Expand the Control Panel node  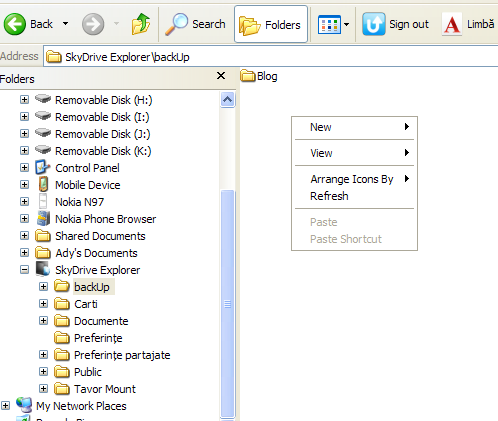tap(24, 167)
